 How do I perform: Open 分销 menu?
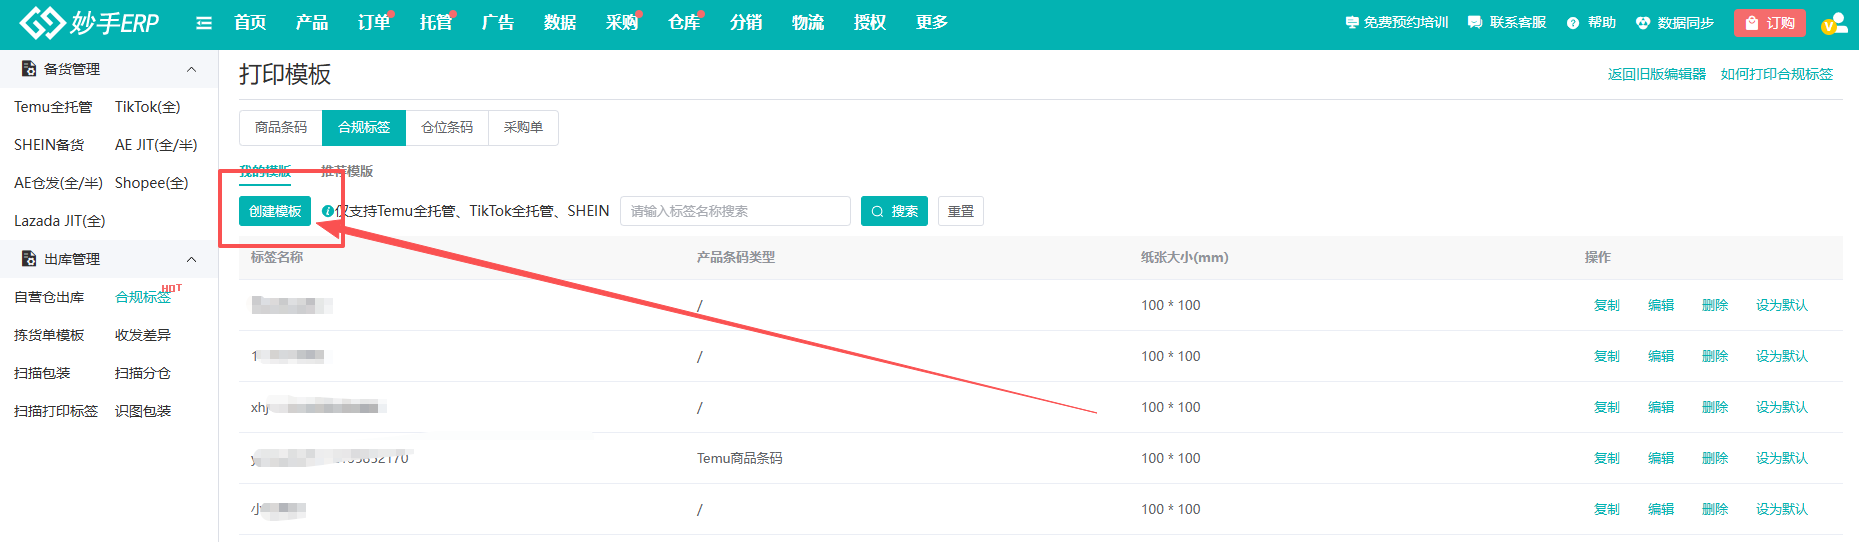pos(746,22)
